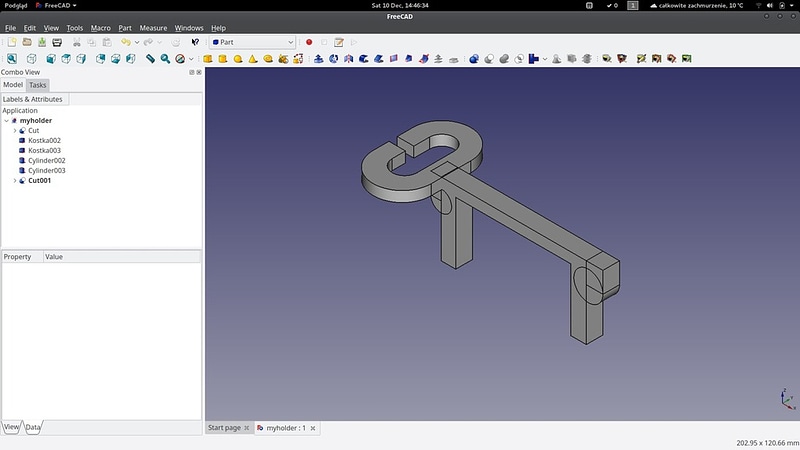
Task: Select the Extrude tool
Action: point(318,59)
